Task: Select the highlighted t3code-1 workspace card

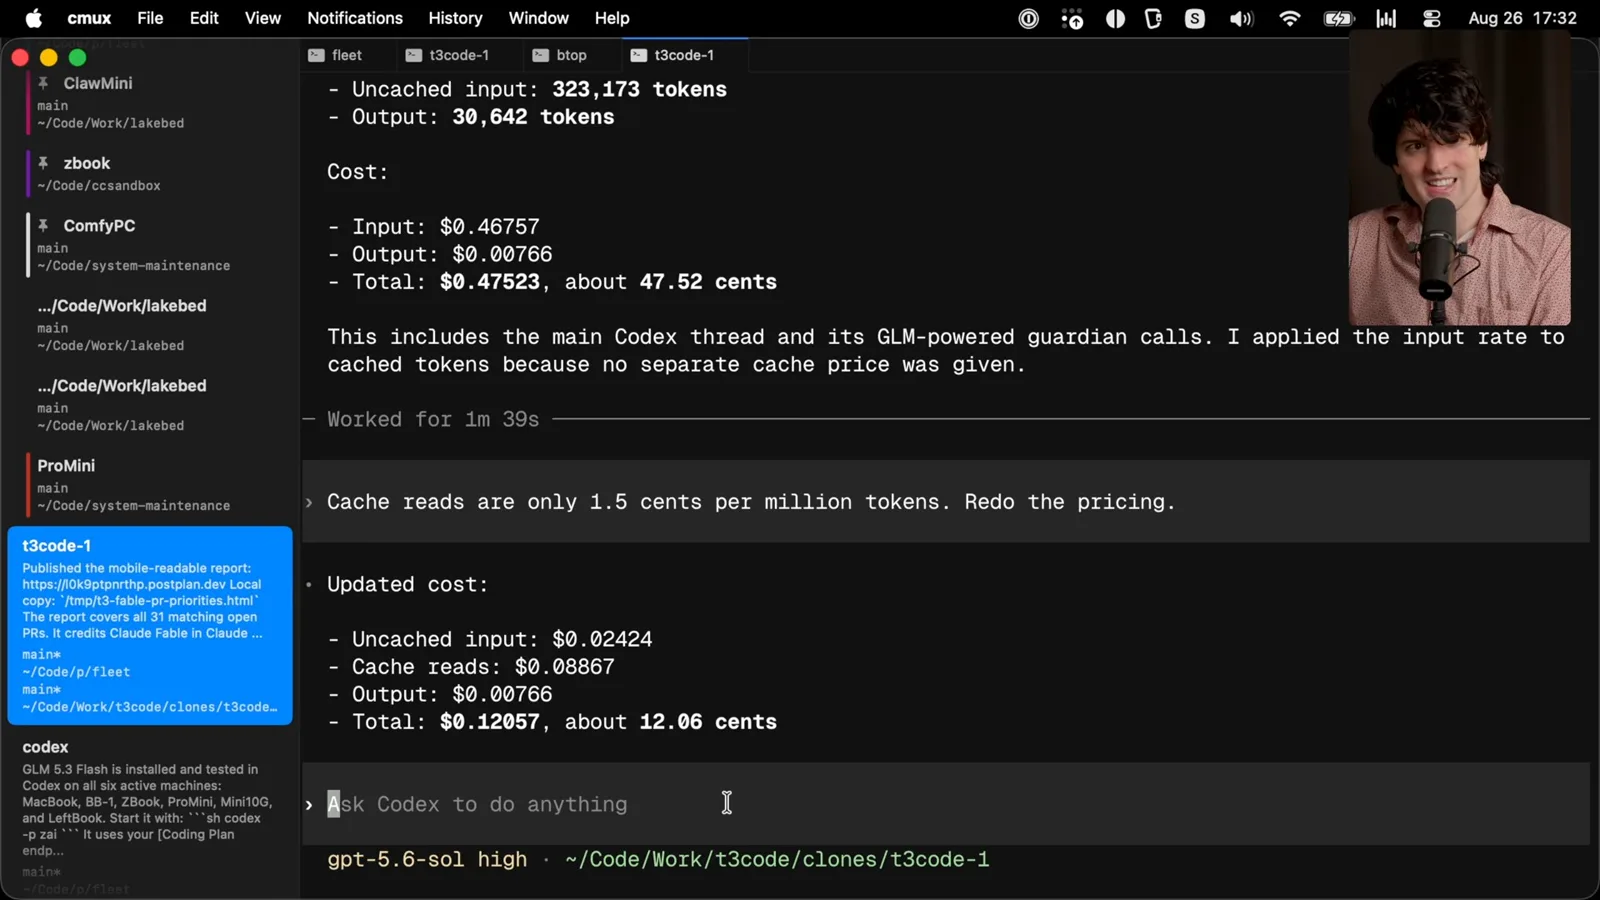Action: click(150, 625)
